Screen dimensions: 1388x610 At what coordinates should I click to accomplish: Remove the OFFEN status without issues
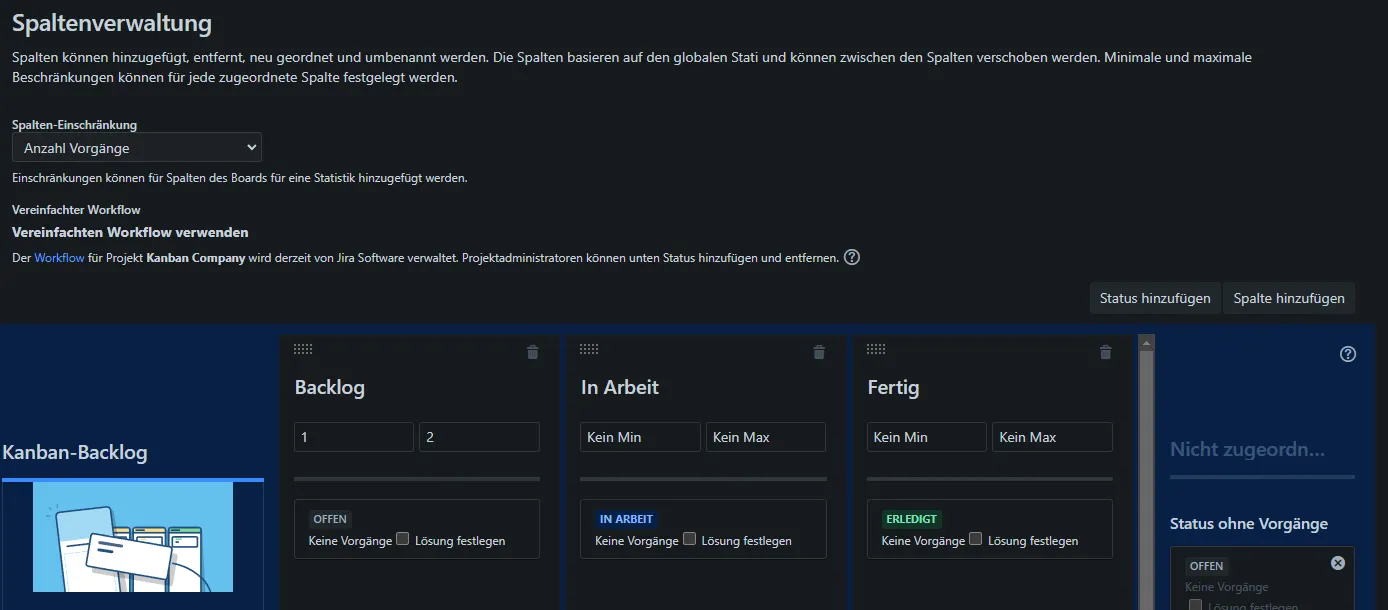click(1338, 563)
